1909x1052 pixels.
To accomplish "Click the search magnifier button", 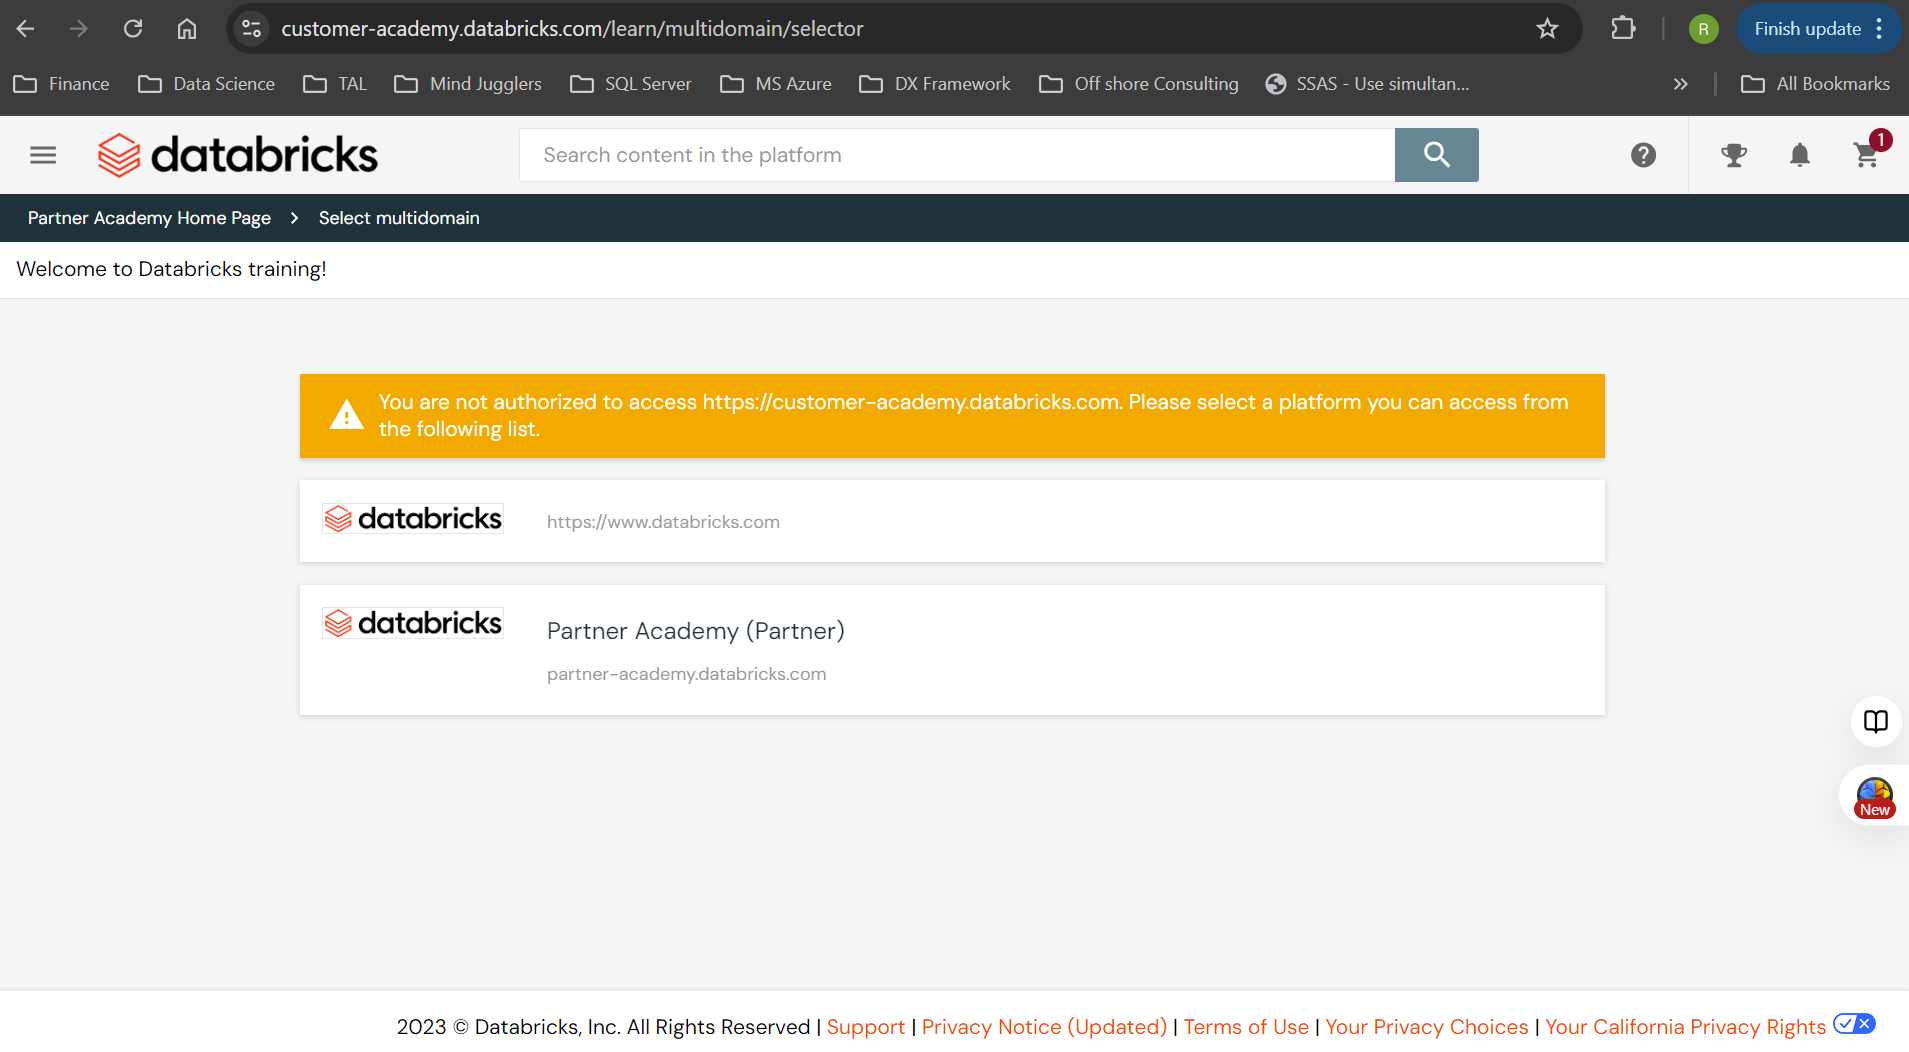I will pyautogui.click(x=1436, y=155).
